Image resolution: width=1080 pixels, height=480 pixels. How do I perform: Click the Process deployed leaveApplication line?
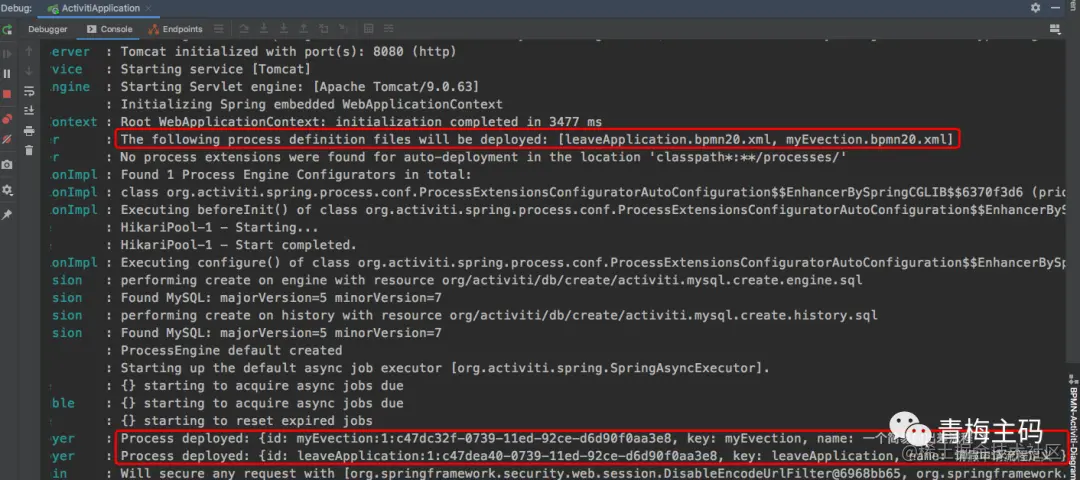(x=592, y=456)
